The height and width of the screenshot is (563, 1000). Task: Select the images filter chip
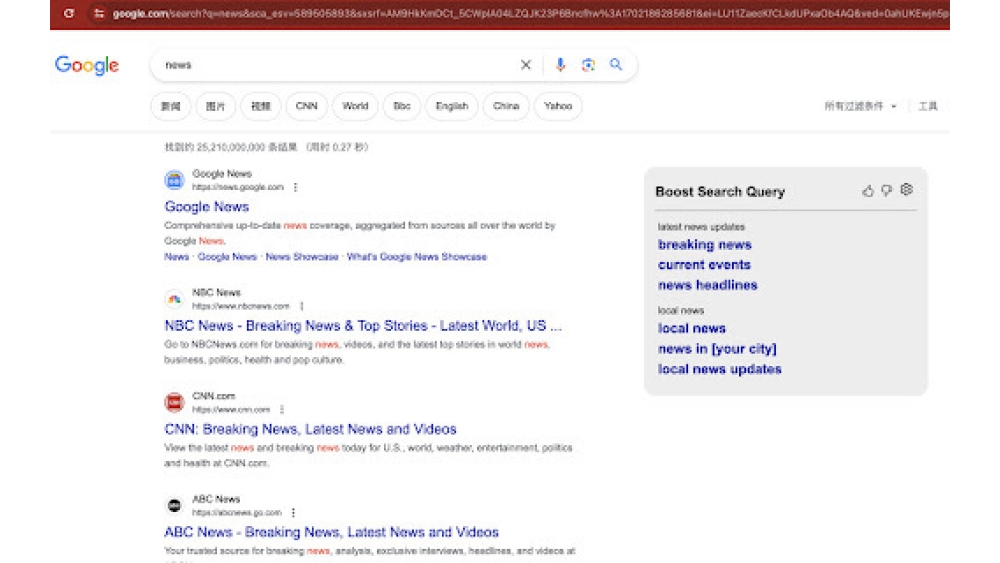[216, 106]
